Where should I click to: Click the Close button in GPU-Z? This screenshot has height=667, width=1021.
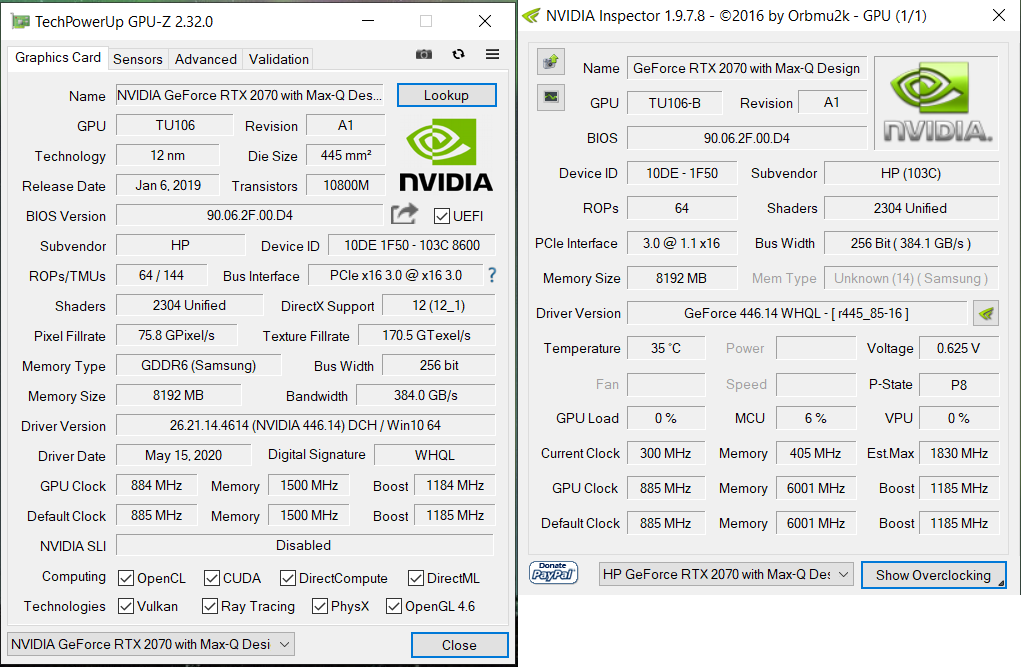(x=460, y=645)
